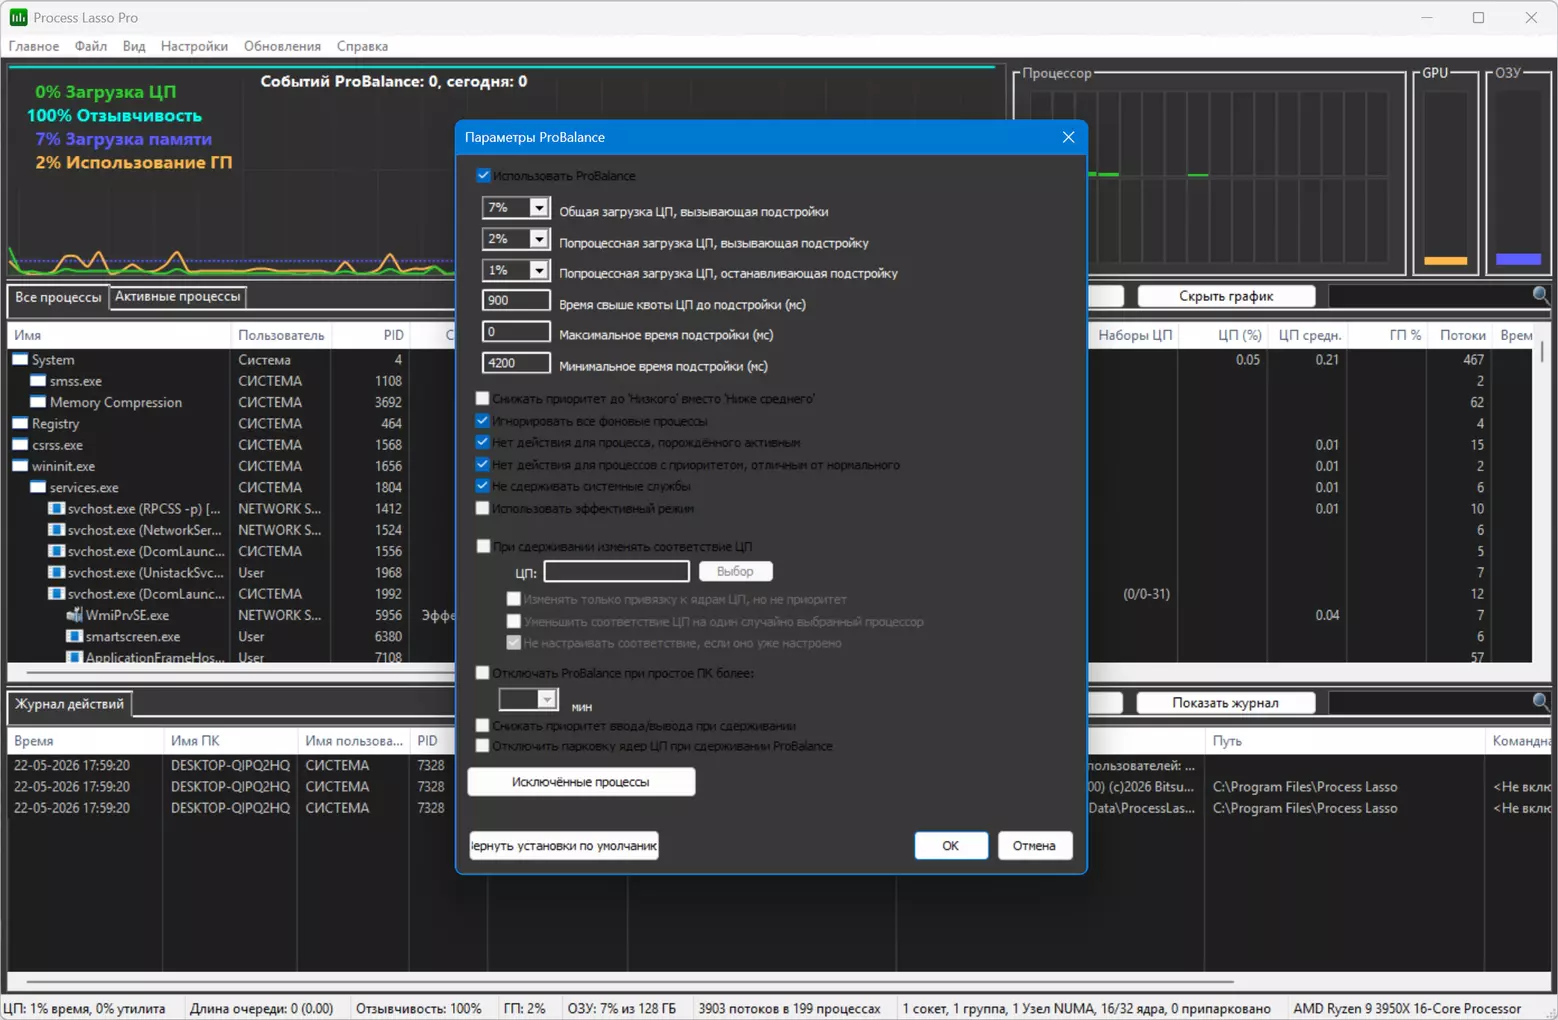Click the wininit.exe process icon
Image resolution: width=1558 pixels, height=1020 pixels.
pyautogui.click(x=20, y=466)
